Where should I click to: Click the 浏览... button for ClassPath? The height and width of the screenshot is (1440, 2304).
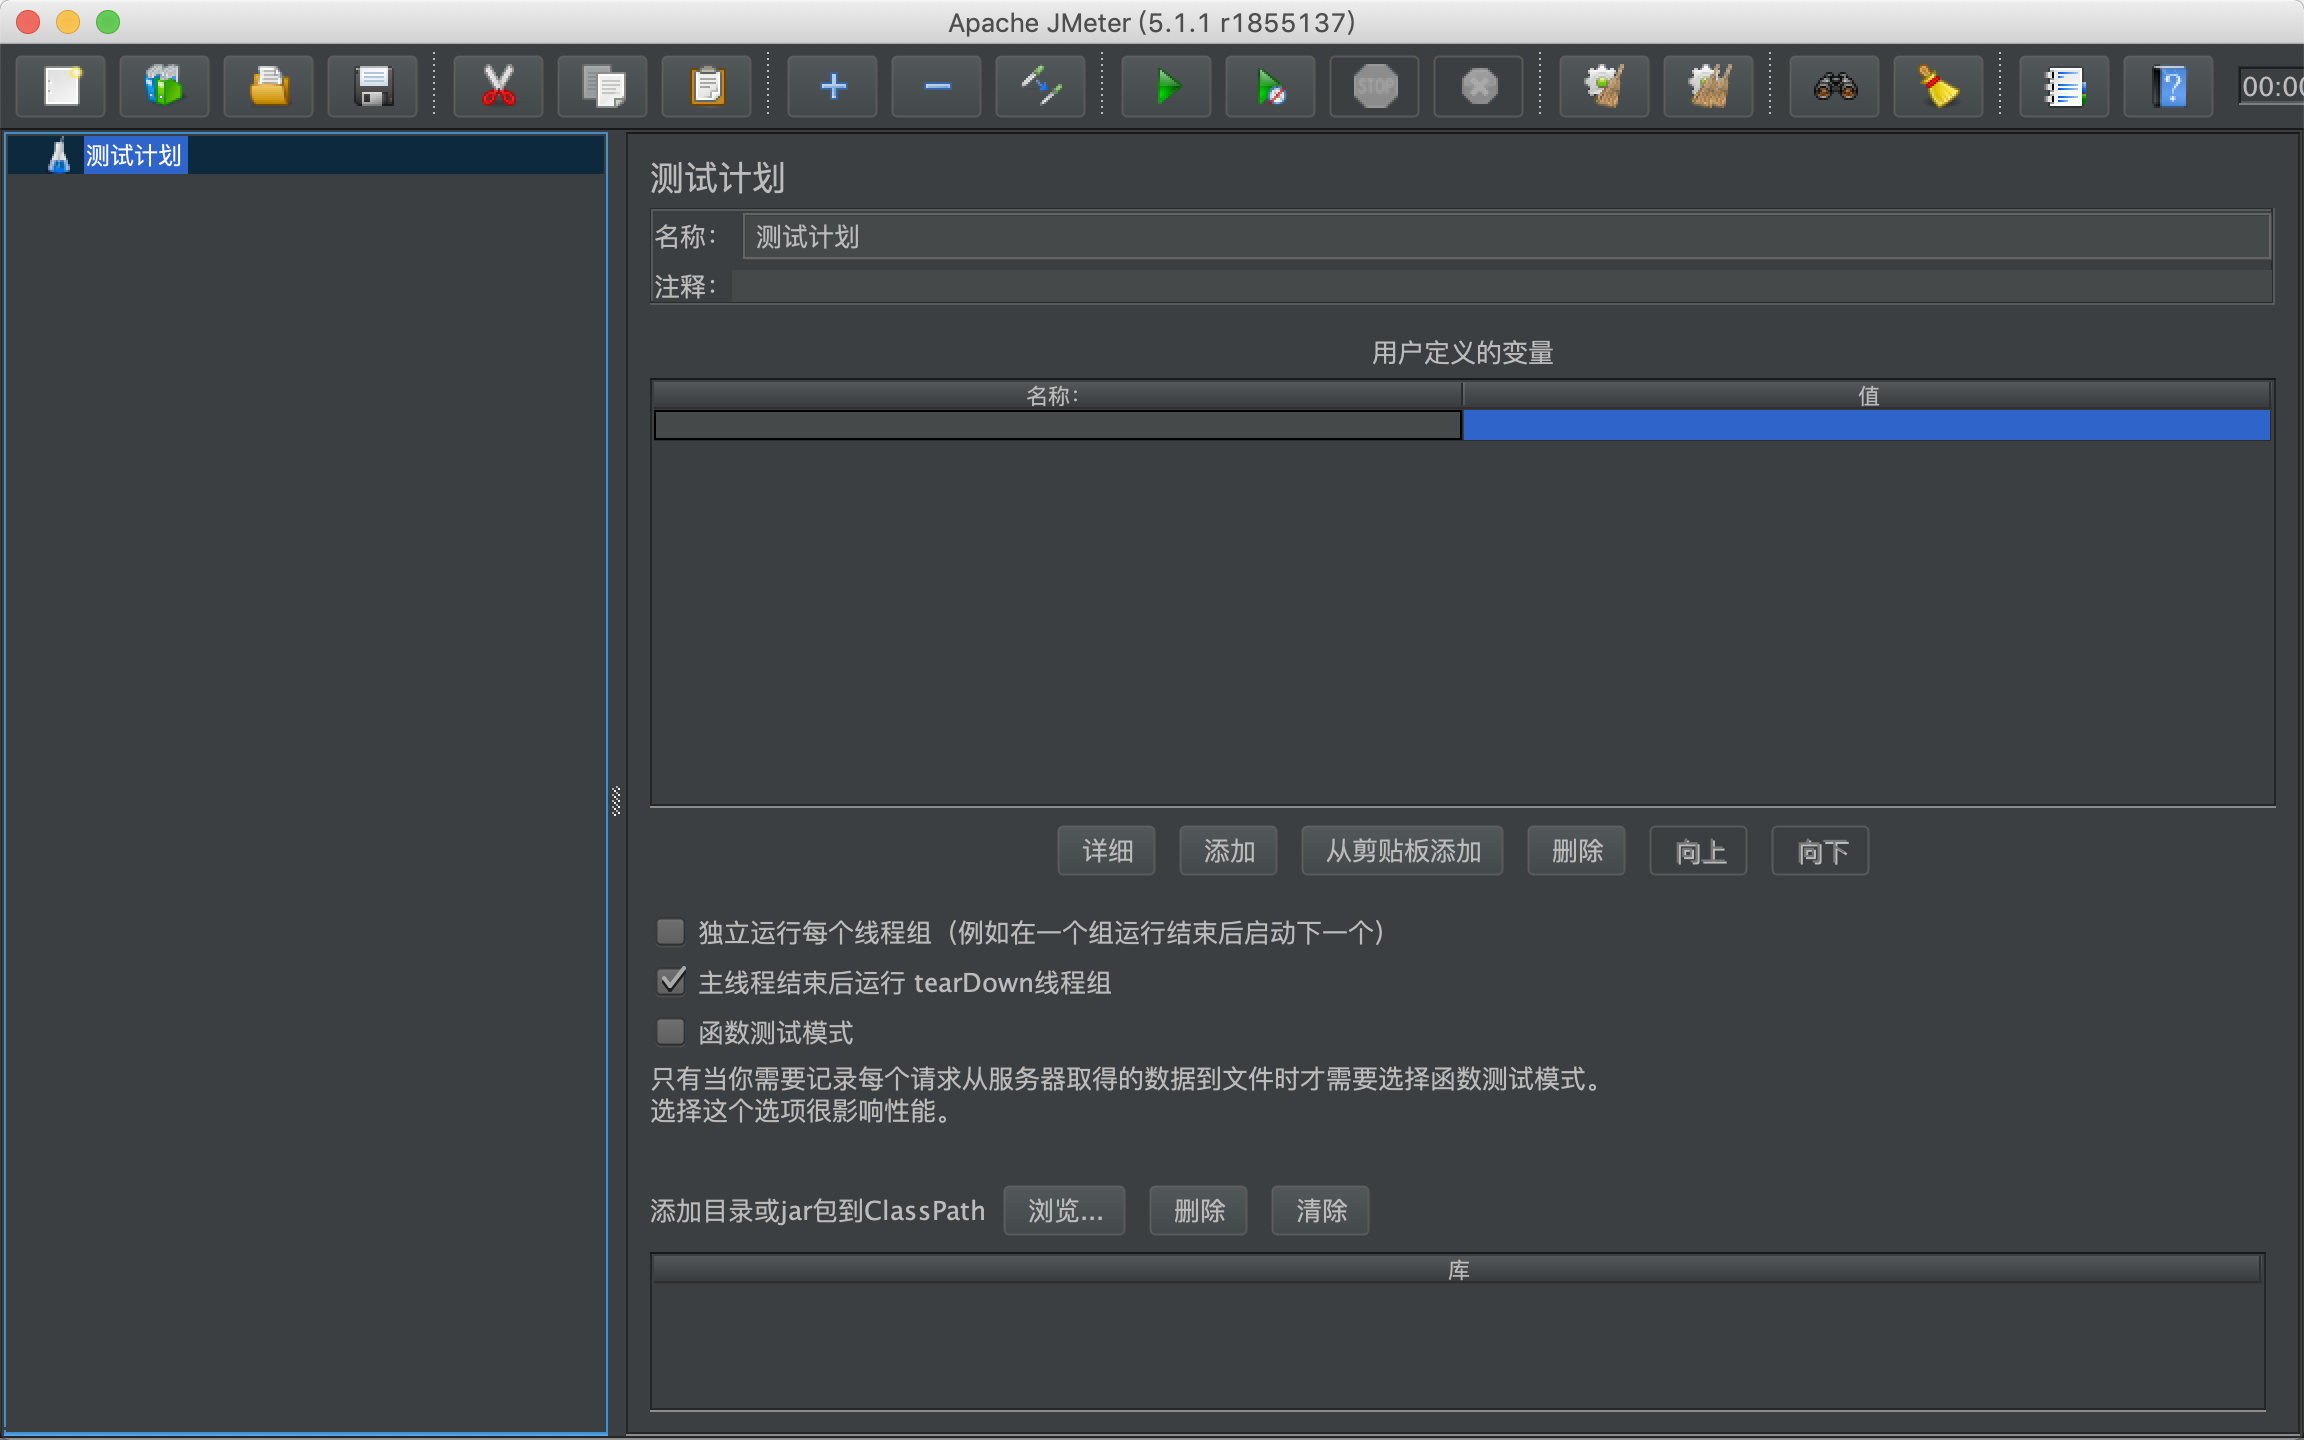(1064, 1211)
